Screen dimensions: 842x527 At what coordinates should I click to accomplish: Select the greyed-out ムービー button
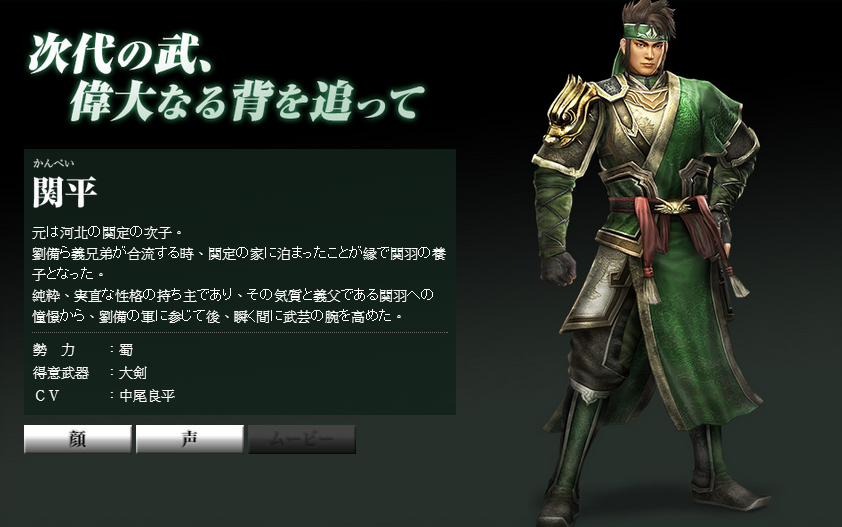coord(302,439)
